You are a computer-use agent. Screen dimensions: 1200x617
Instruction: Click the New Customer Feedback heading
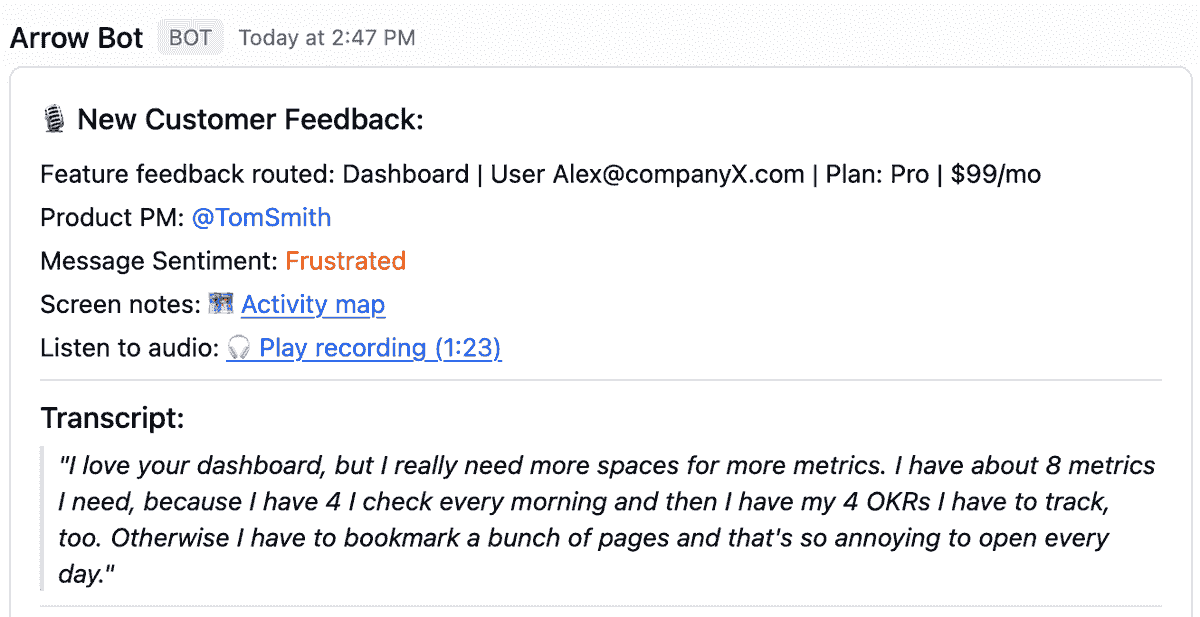[x=251, y=120]
